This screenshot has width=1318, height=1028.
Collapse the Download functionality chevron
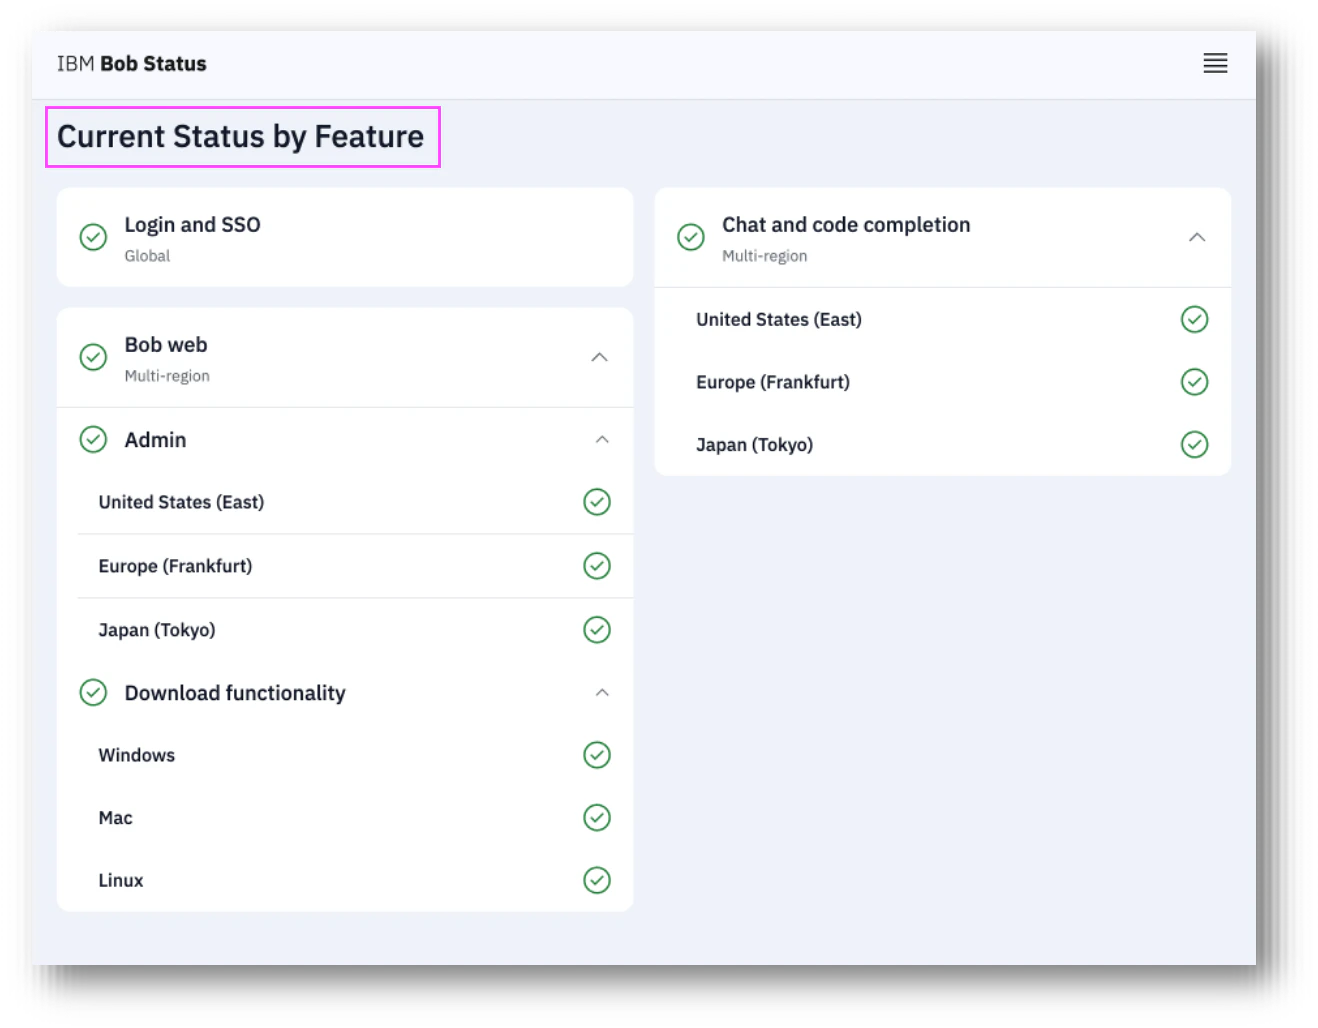602,692
